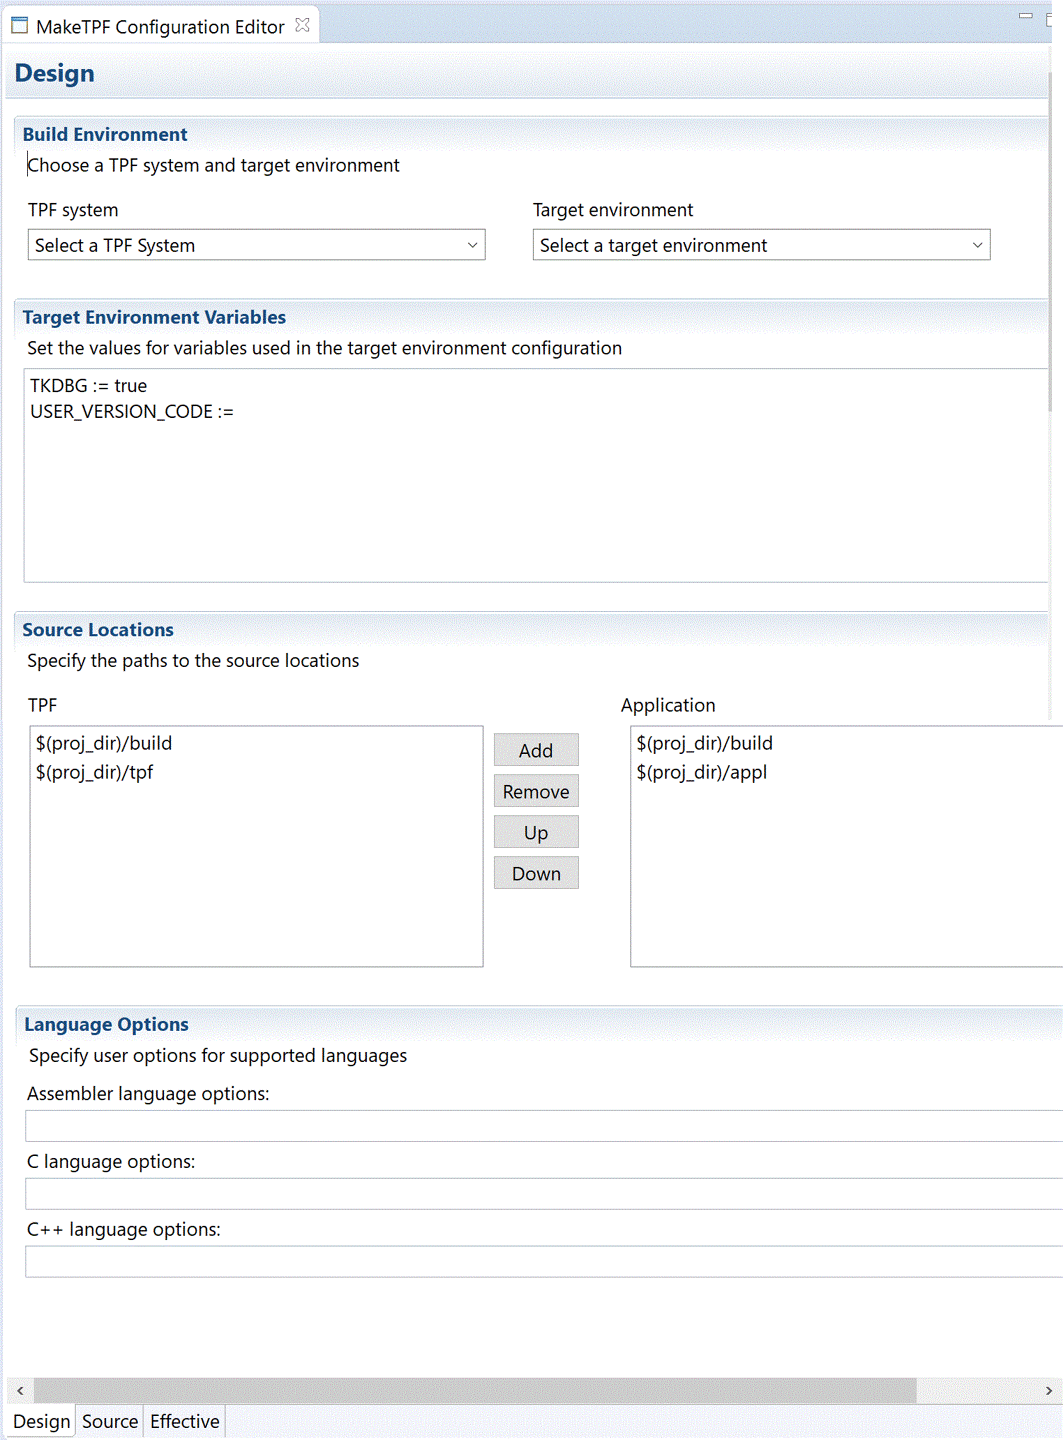The height and width of the screenshot is (1440, 1063).
Task: Select the Design tab at bottom
Action: pos(42,1421)
